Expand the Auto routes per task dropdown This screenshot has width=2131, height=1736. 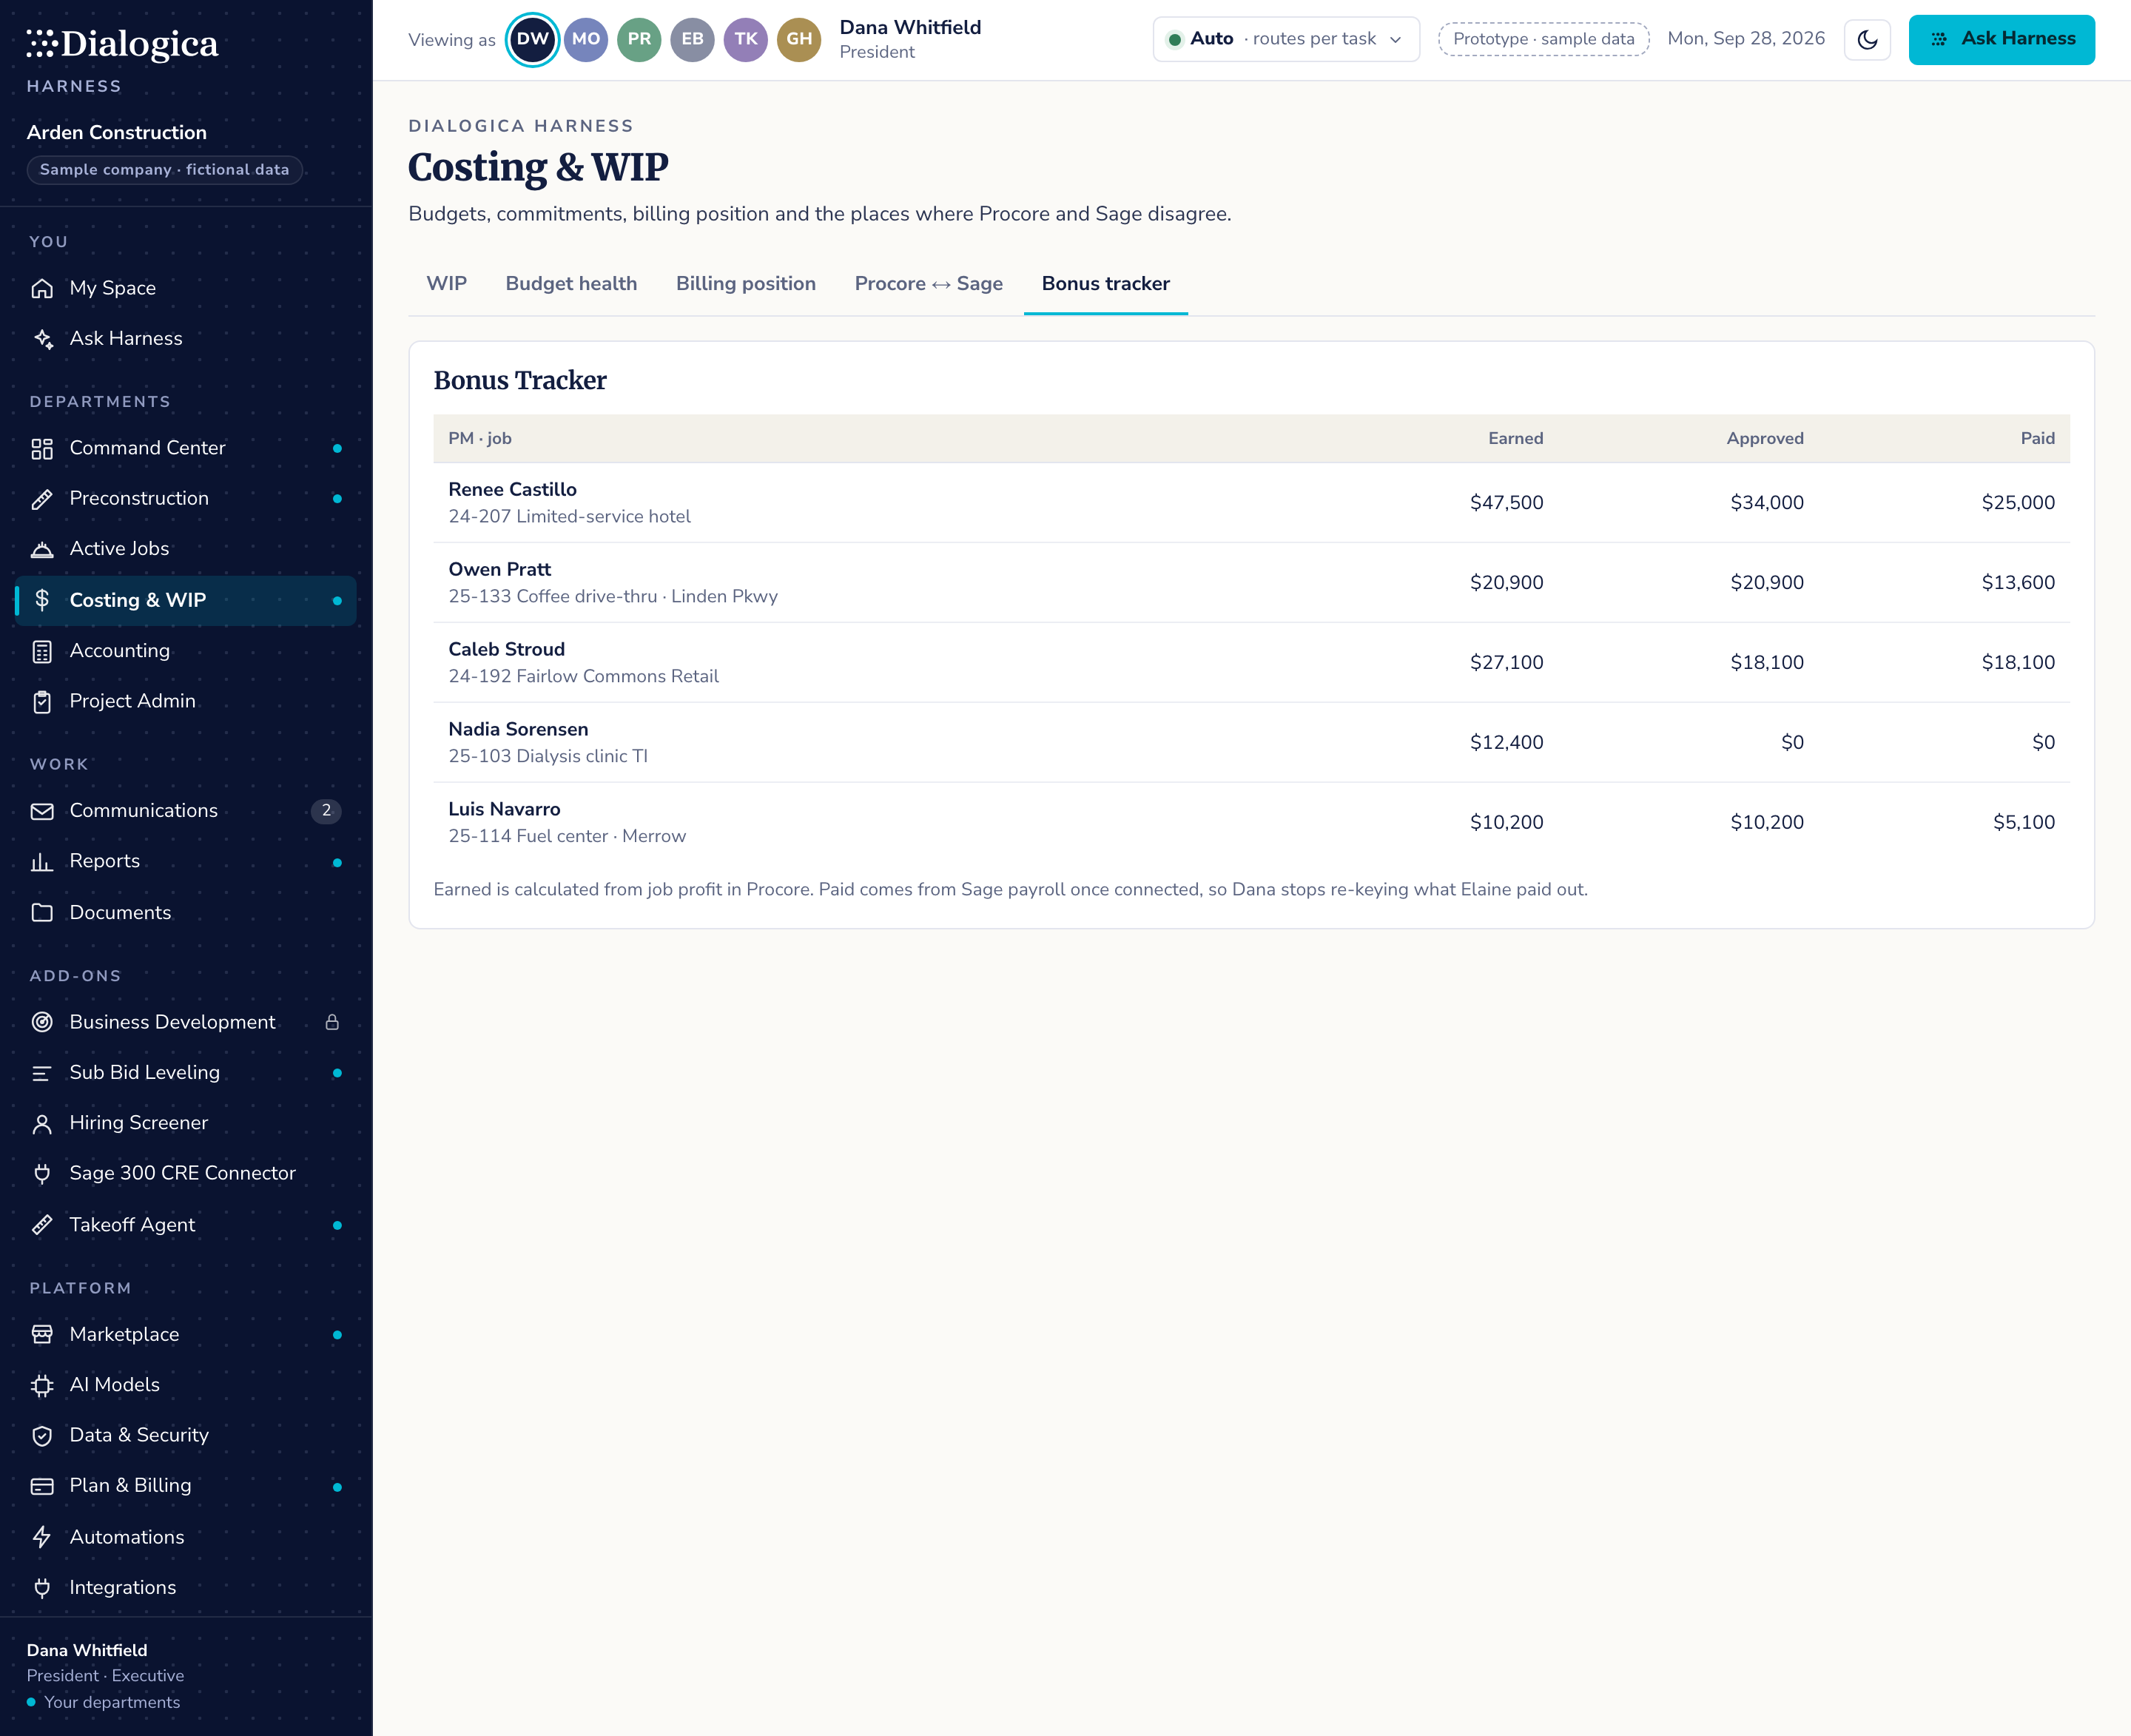(x=1286, y=39)
